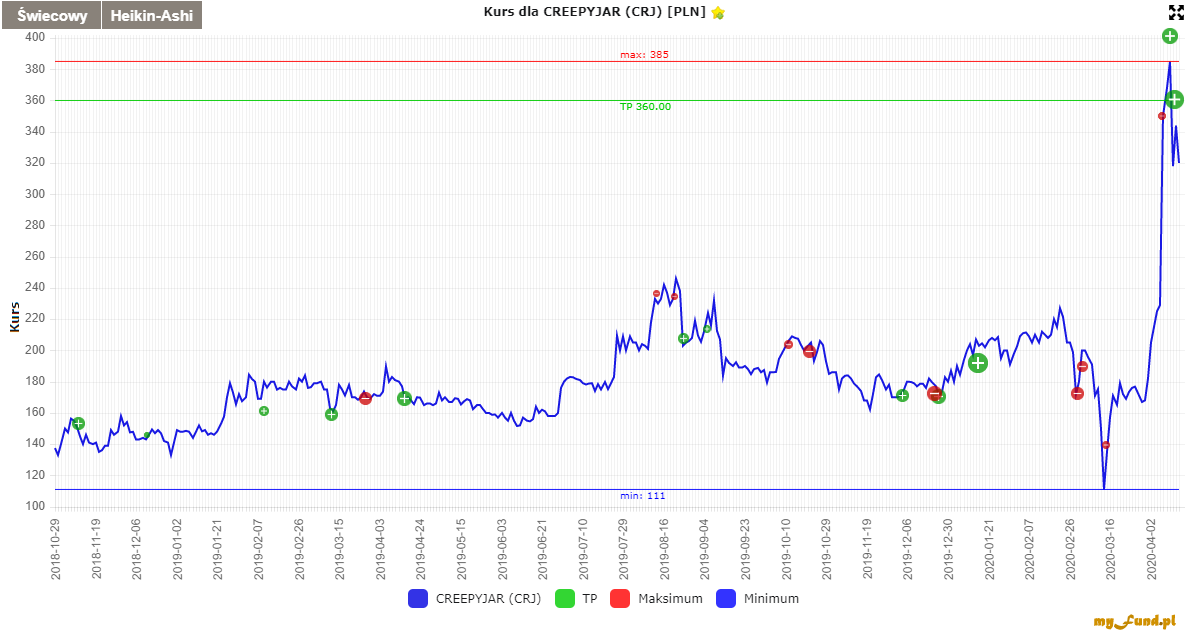Image resolution: width=1187 pixels, height=635 pixels.
Task: Select the red minus marker at the March 2020 dip
Action: coord(1105,445)
